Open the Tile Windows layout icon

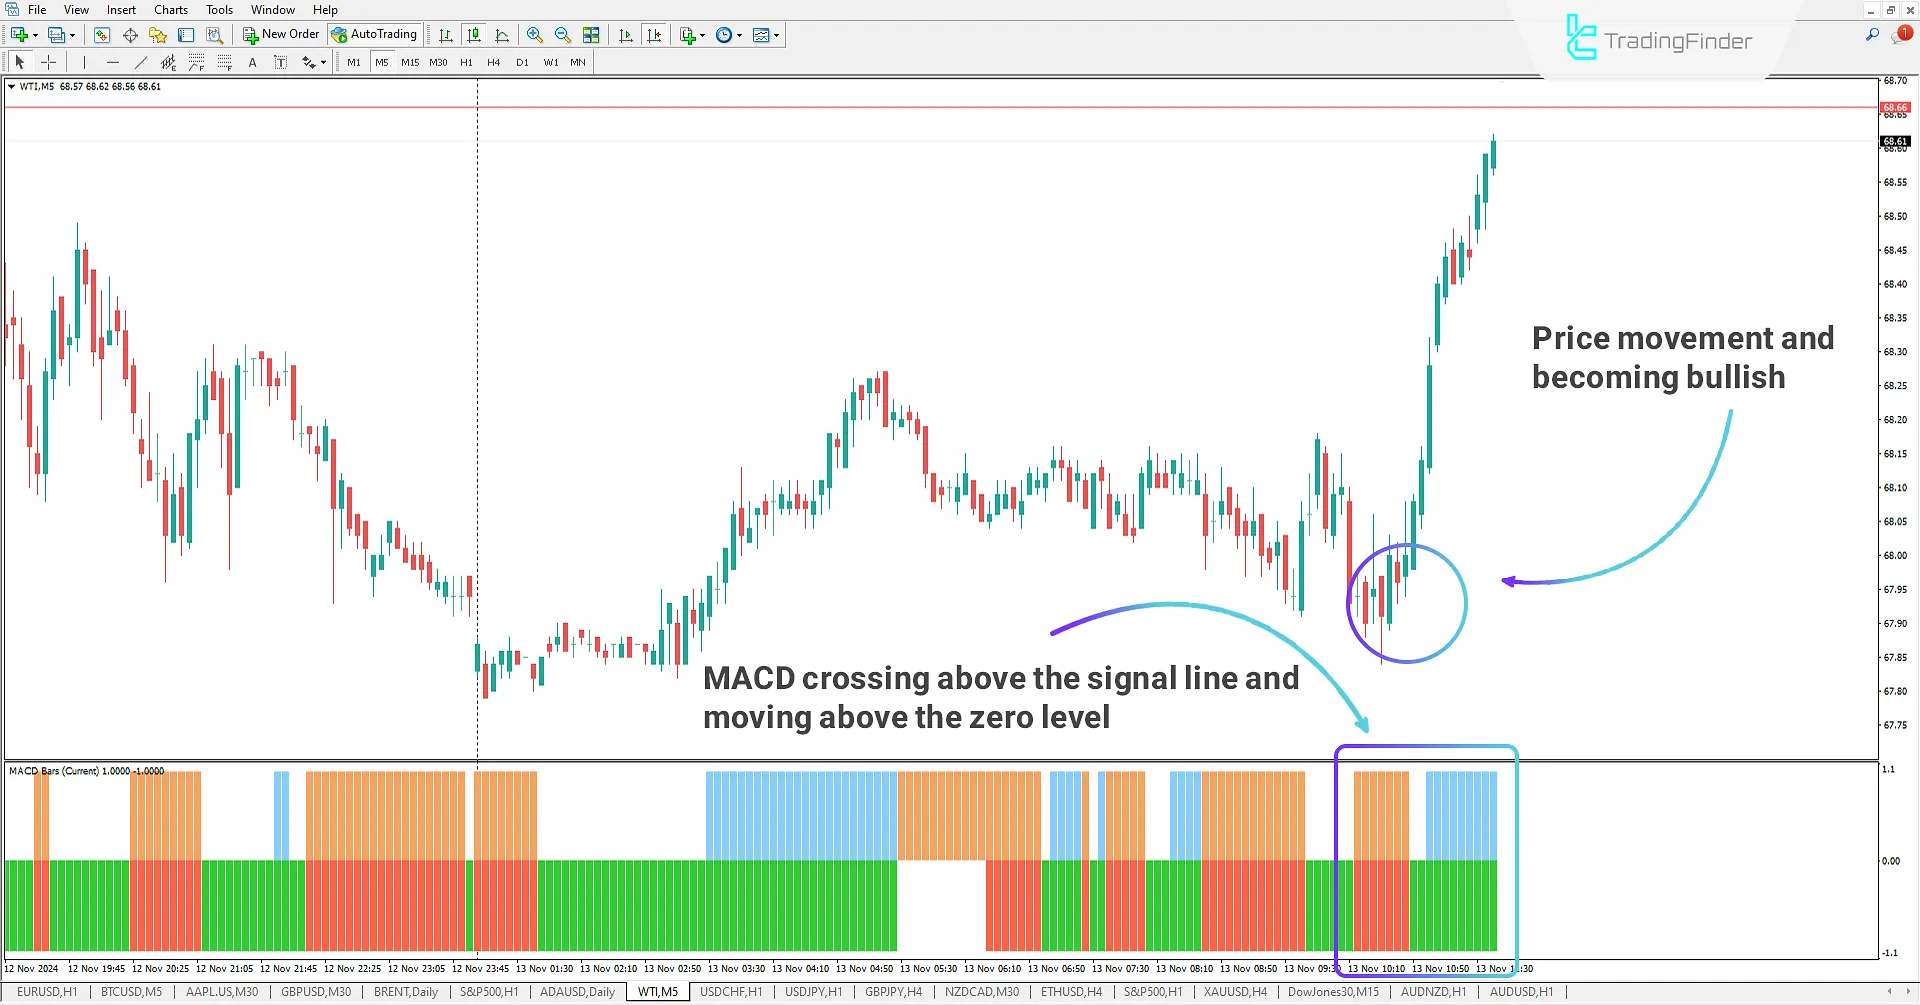[591, 35]
